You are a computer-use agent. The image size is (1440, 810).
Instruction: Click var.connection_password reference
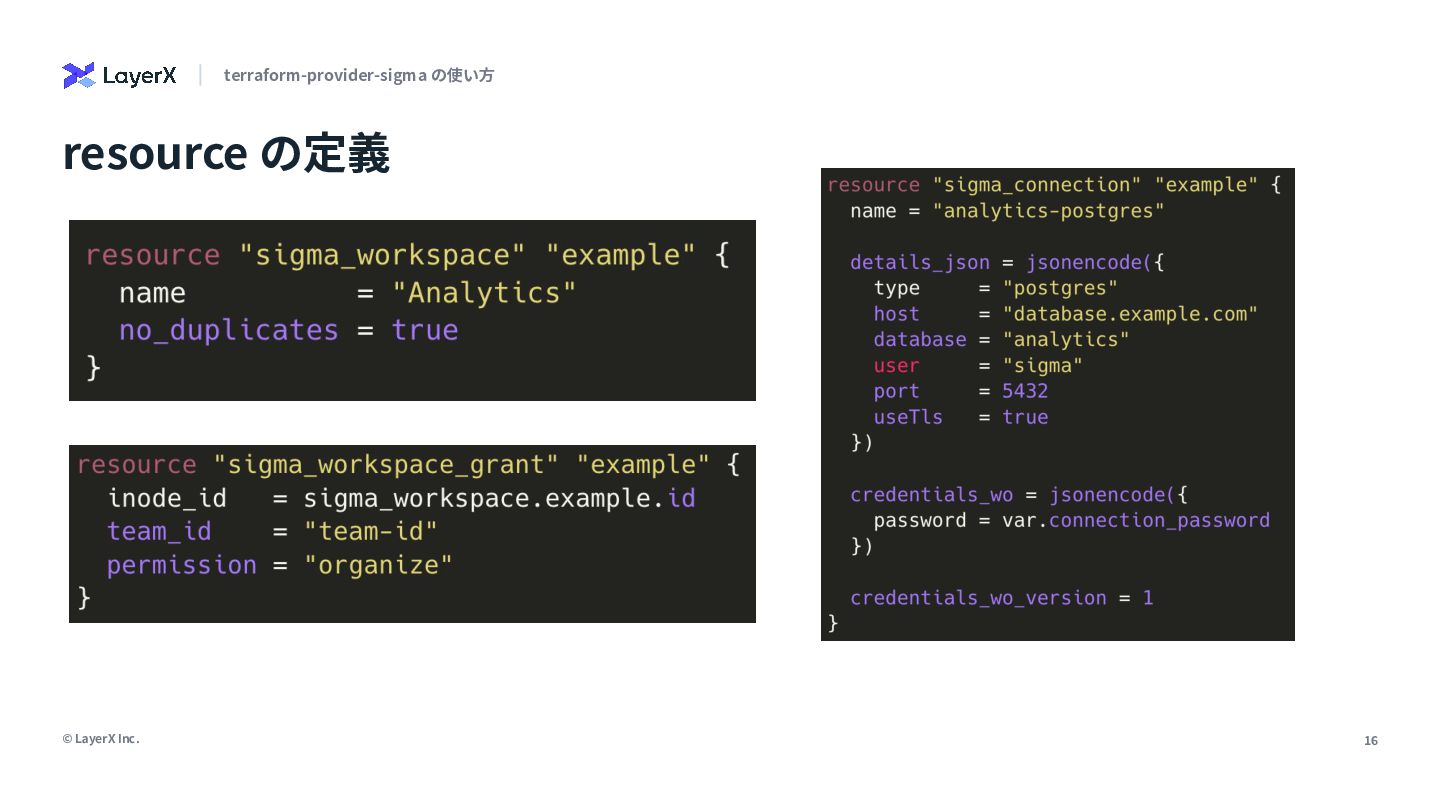click(1136, 520)
